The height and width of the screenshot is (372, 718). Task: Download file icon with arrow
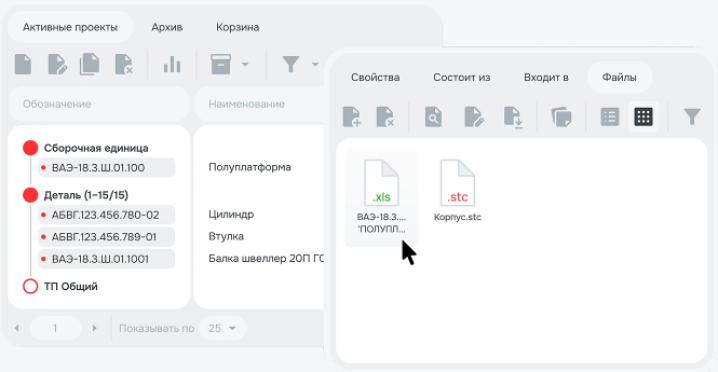pos(513,117)
